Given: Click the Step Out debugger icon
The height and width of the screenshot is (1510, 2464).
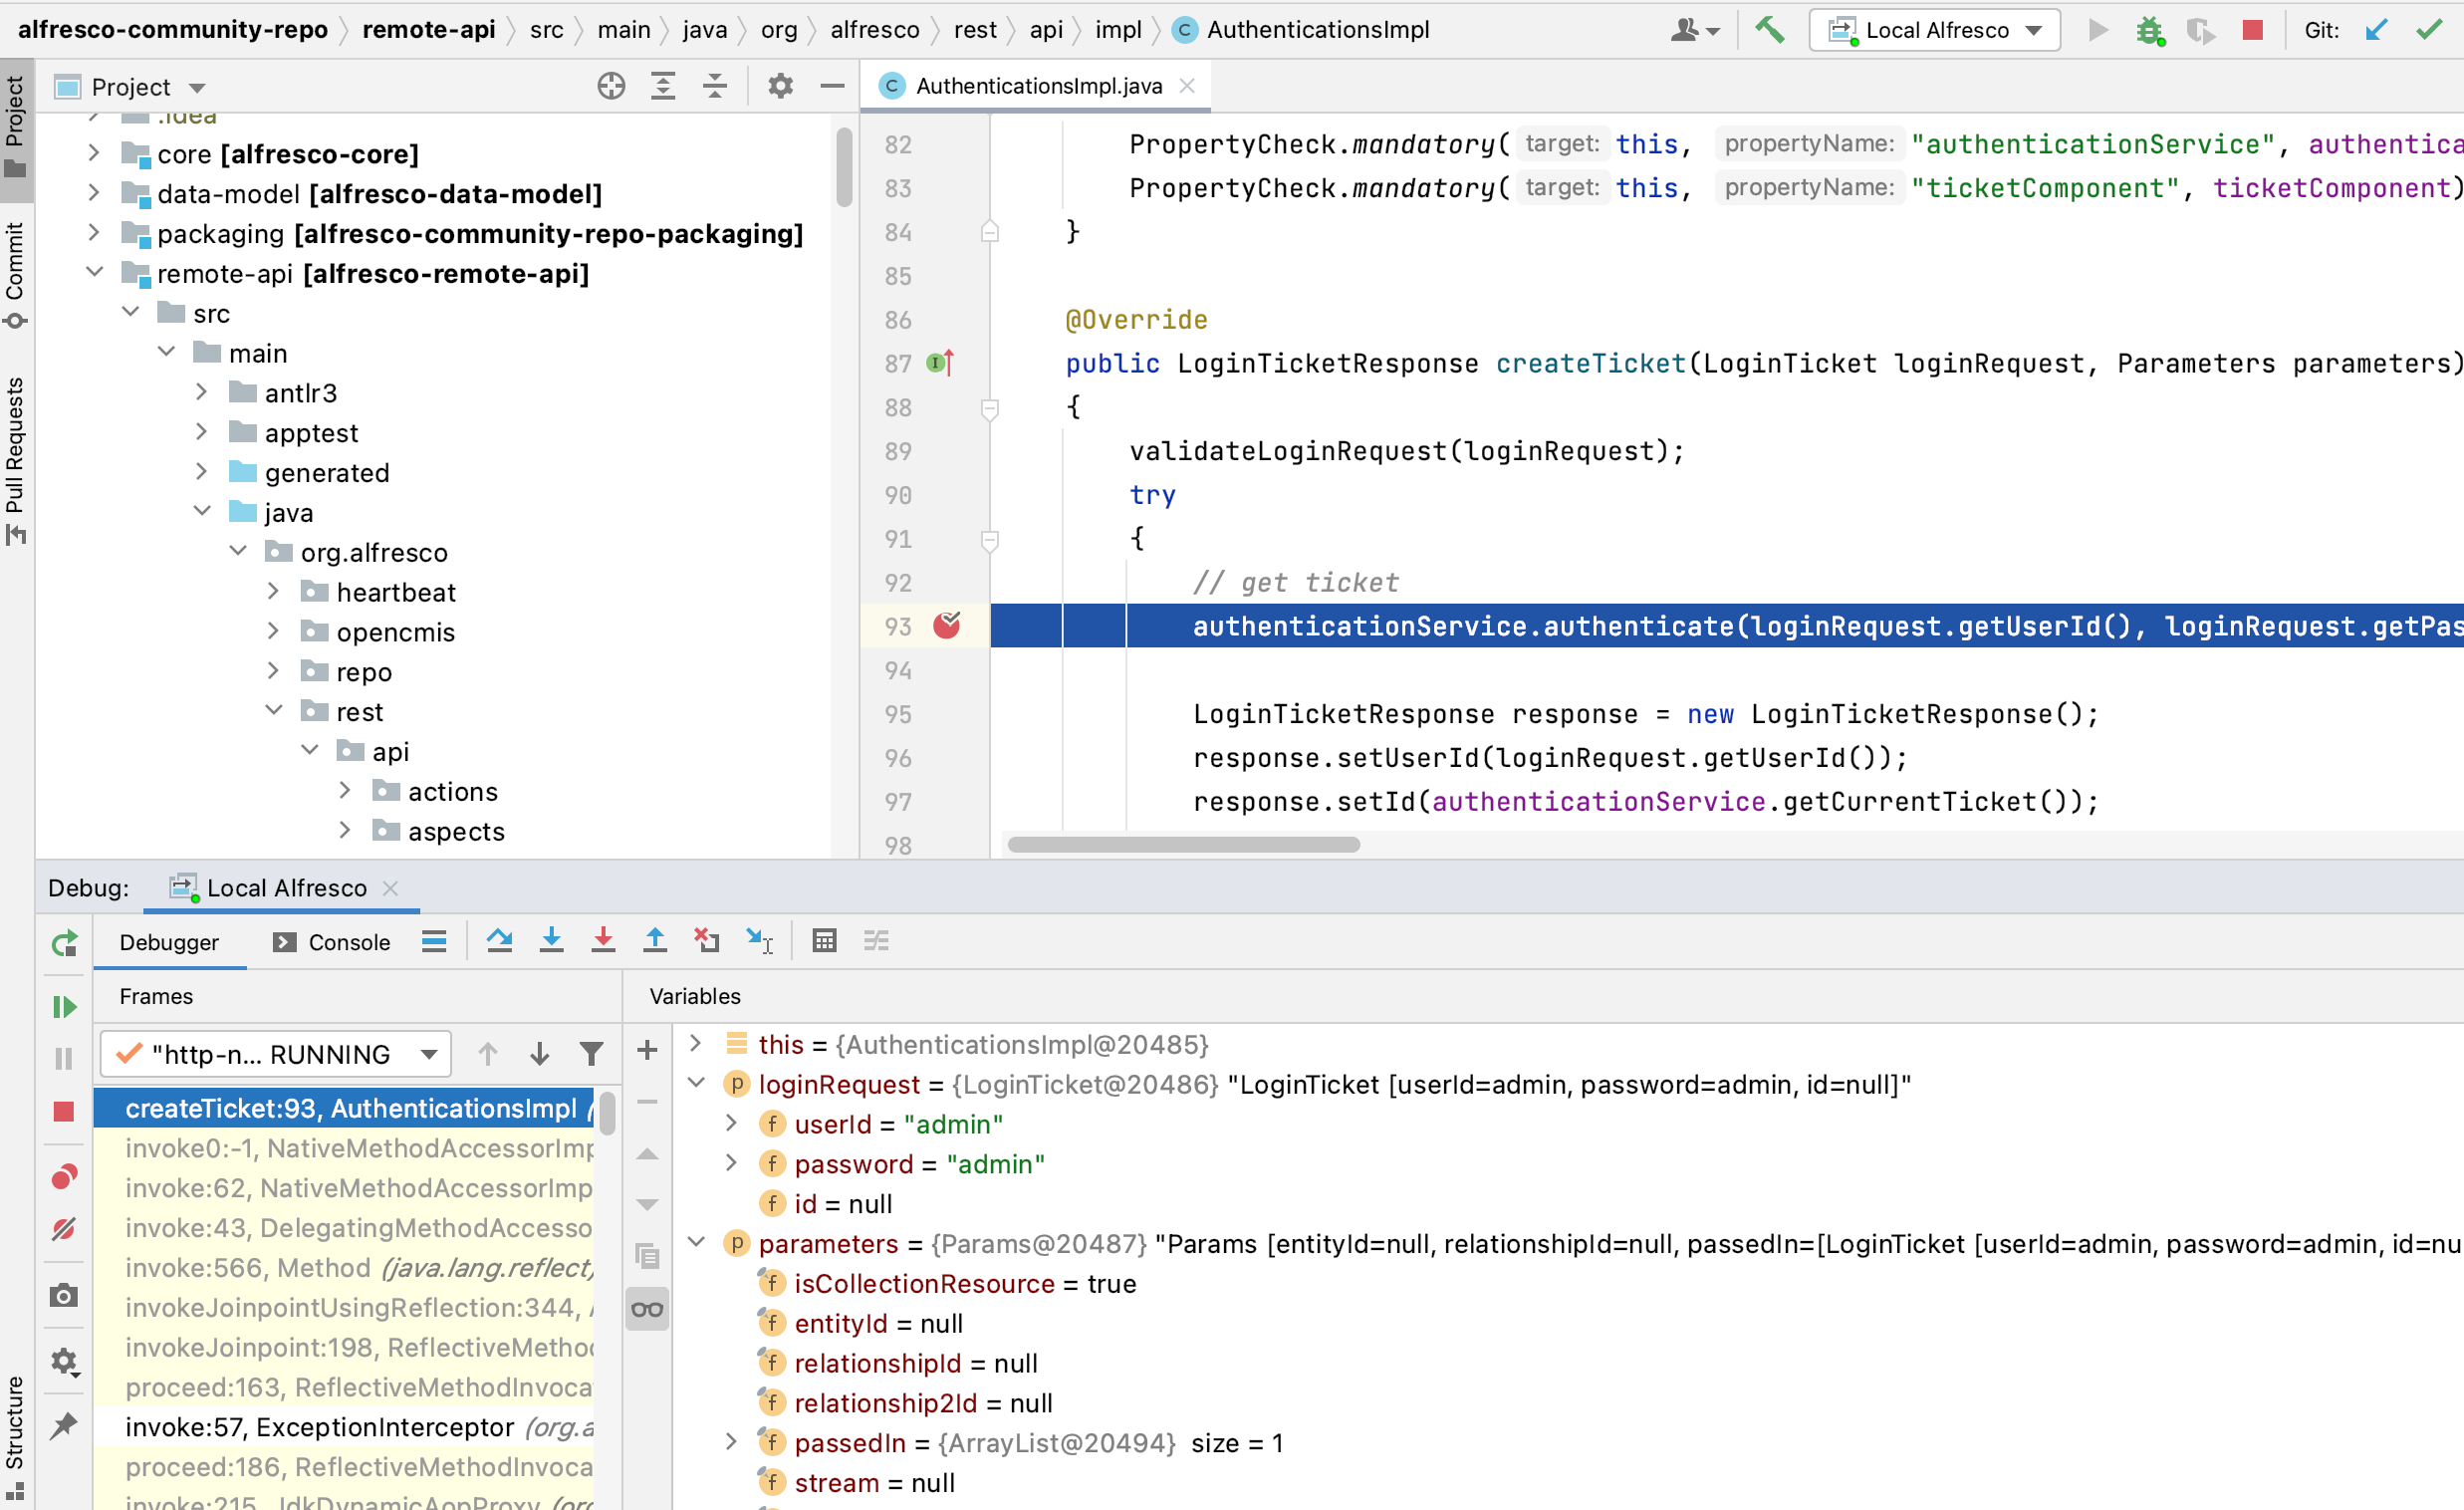Looking at the screenshot, I should click(x=655, y=940).
